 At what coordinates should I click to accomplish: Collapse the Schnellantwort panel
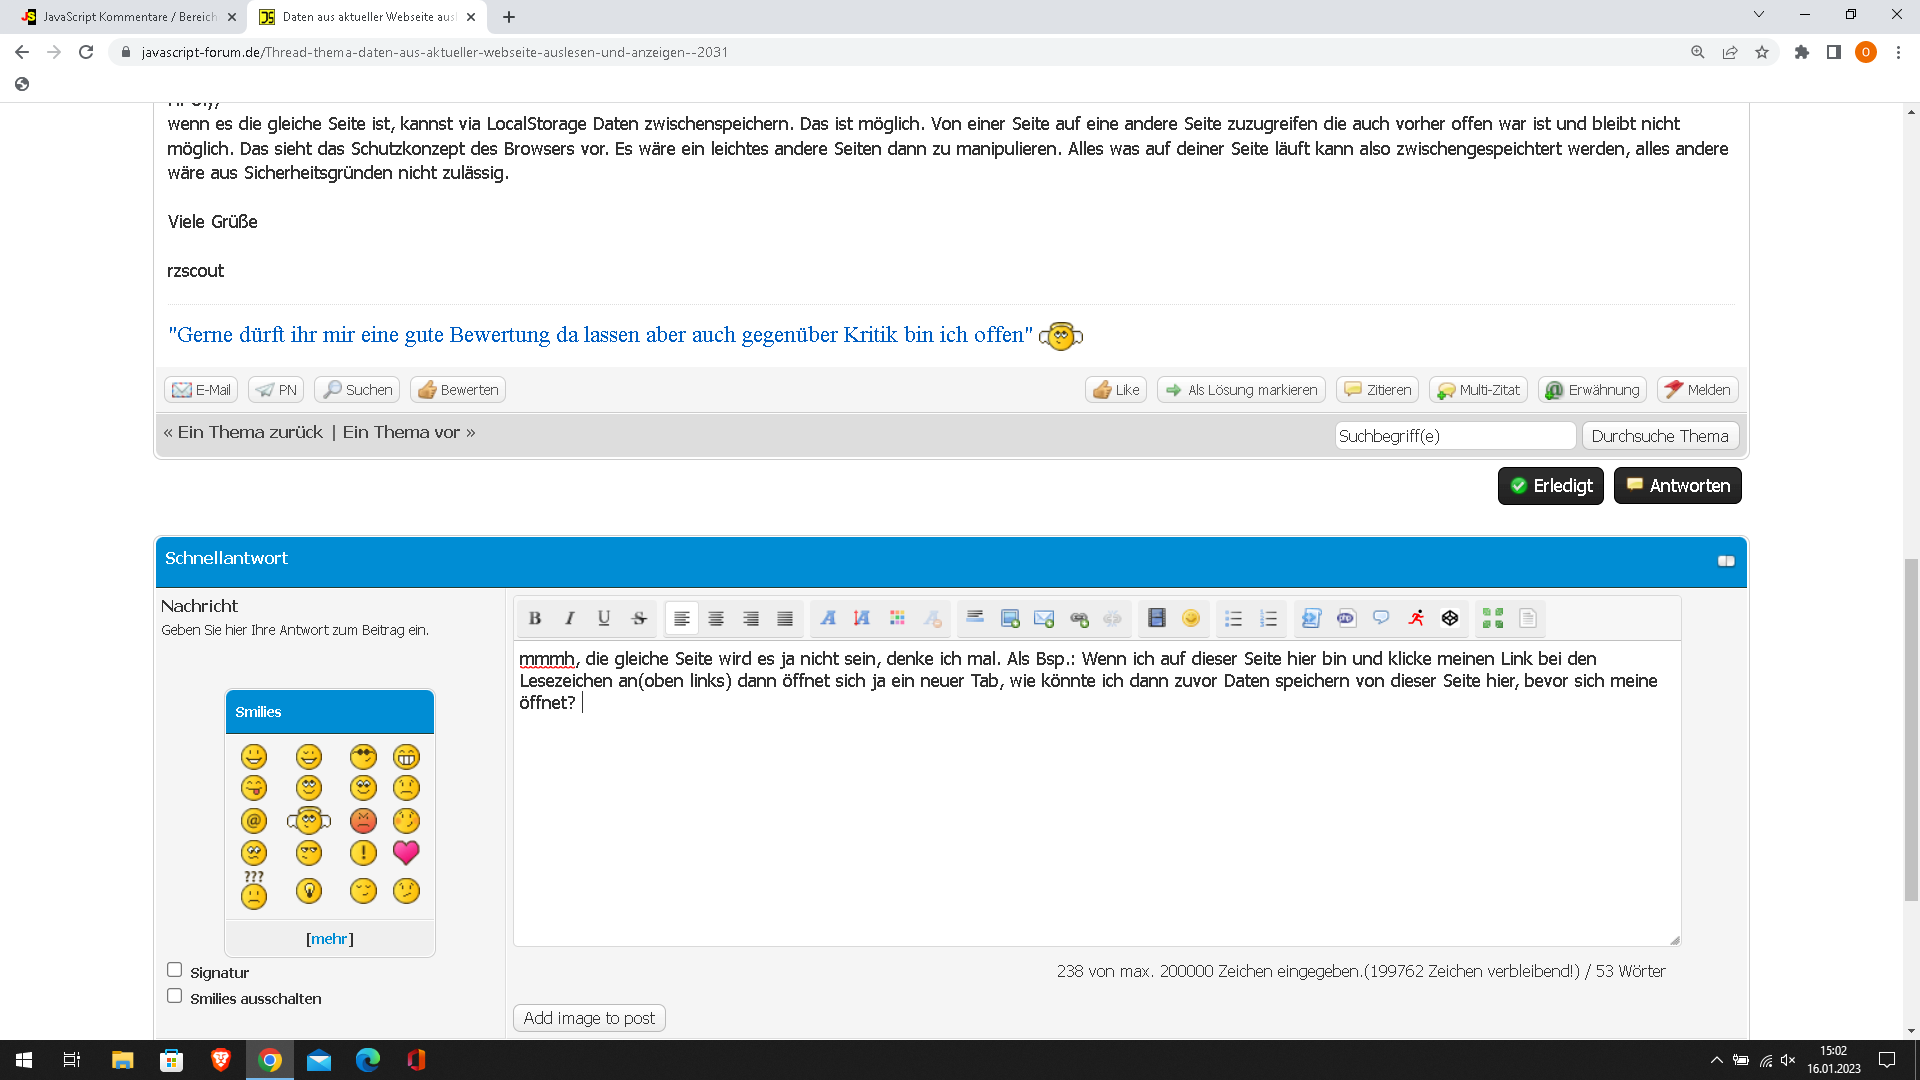[x=1726, y=561]
